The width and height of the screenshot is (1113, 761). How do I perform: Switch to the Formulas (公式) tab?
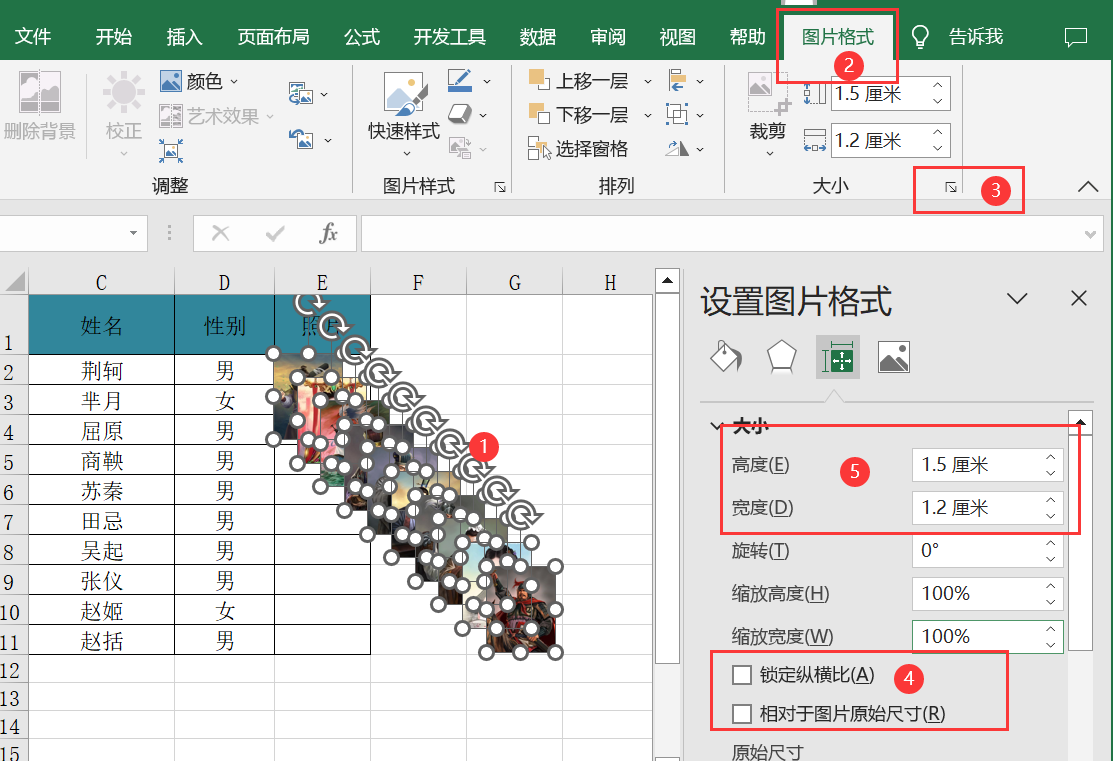[x=362, y=37]
